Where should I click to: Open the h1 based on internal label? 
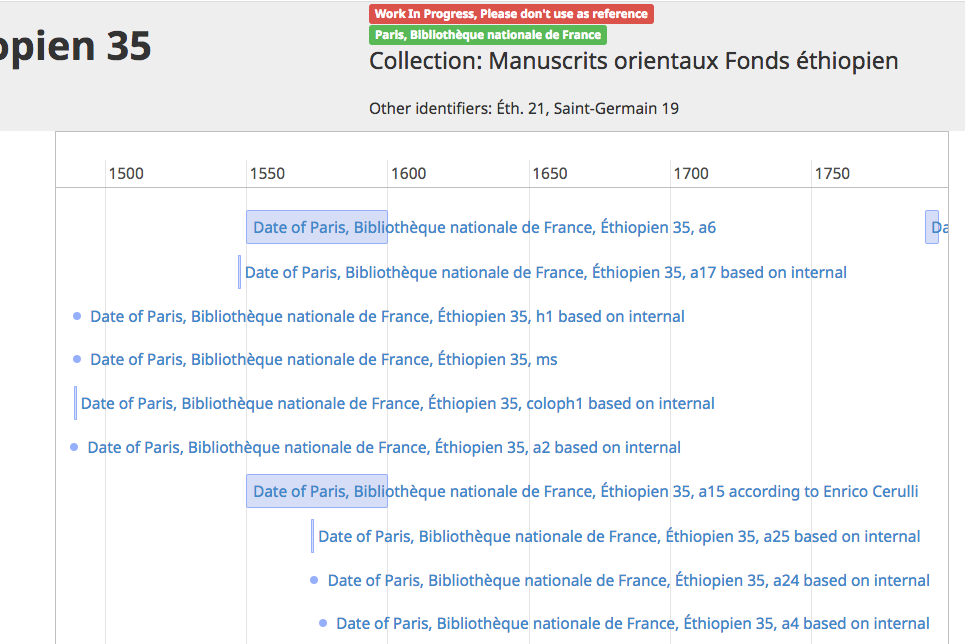coord(387,316)
